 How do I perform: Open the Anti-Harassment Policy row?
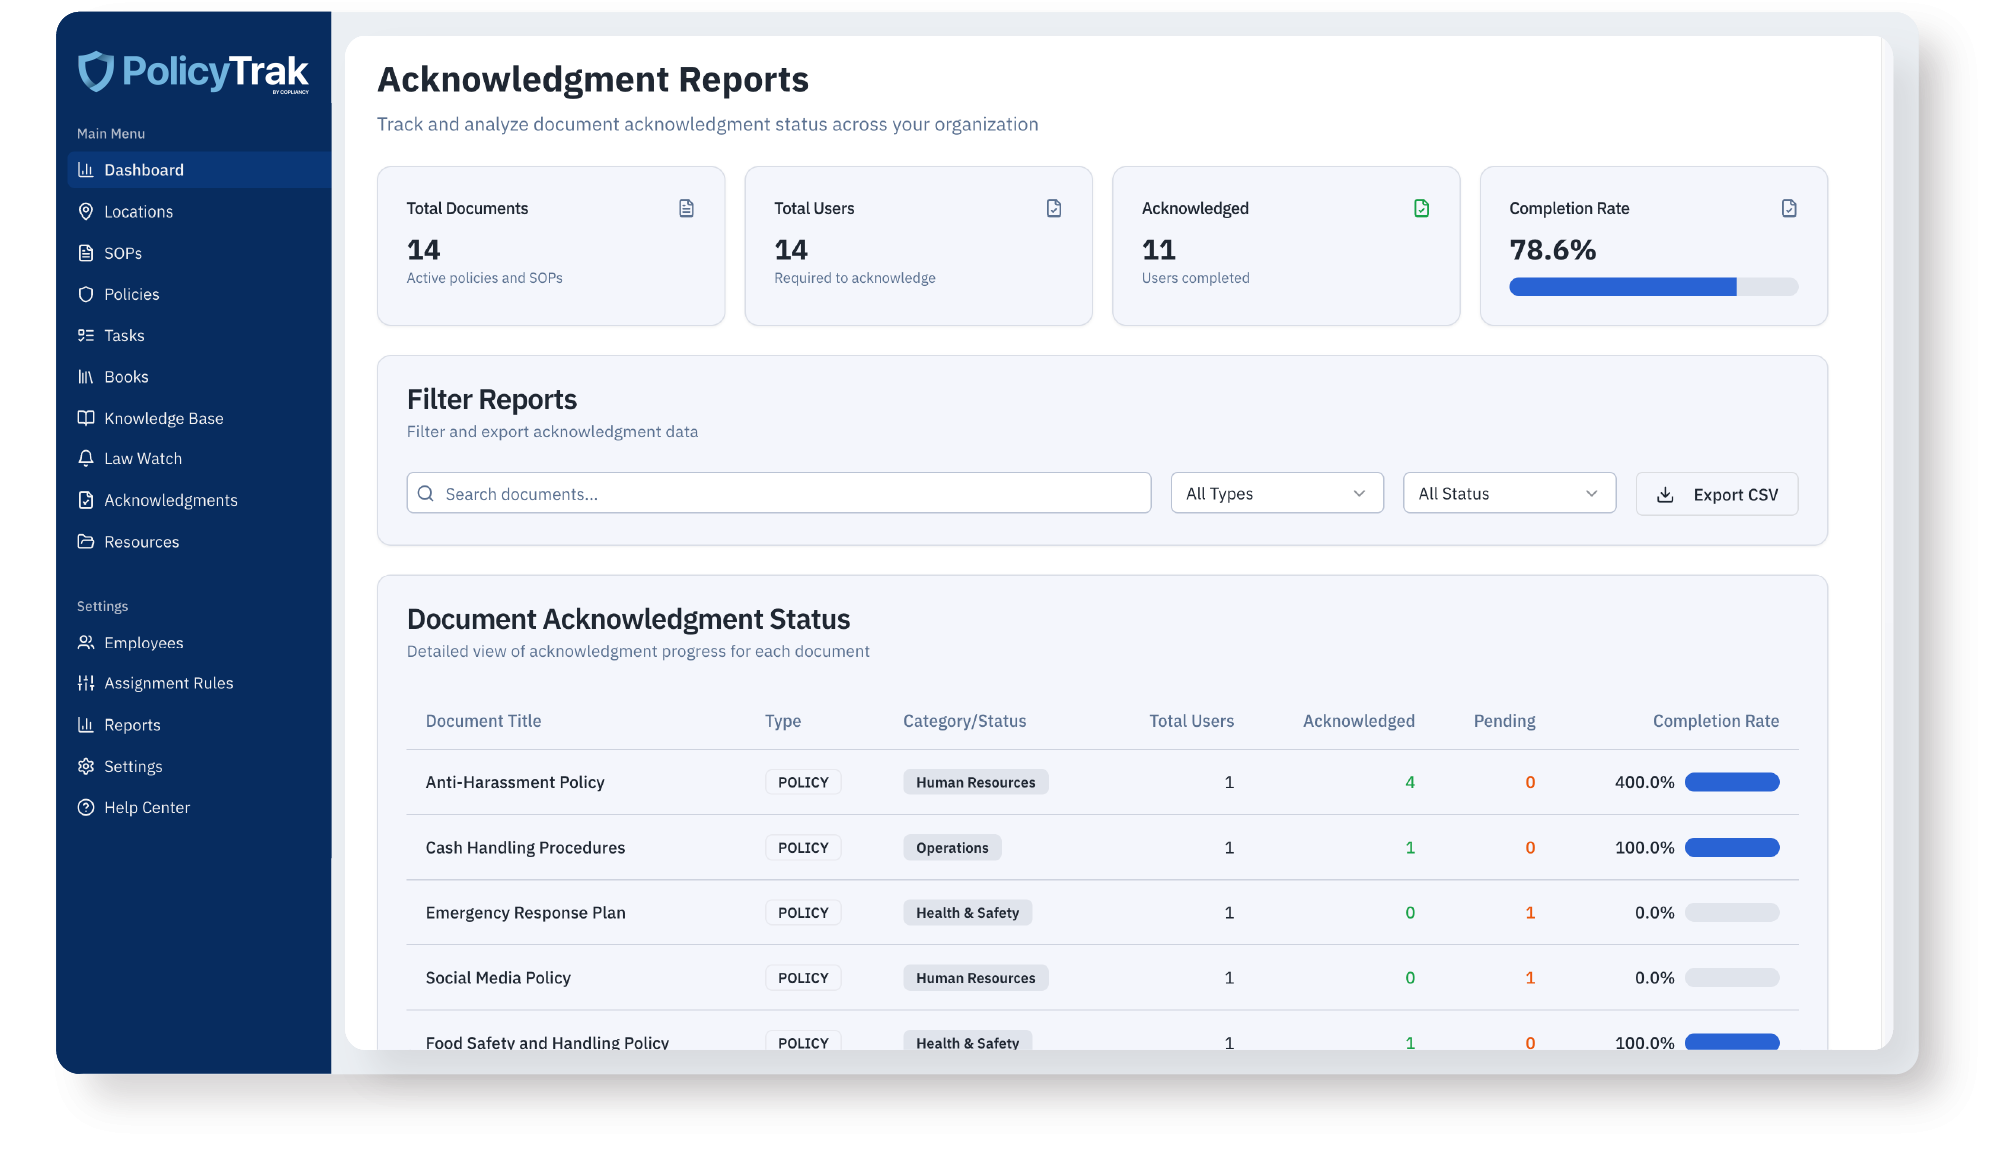point(1102,782)
